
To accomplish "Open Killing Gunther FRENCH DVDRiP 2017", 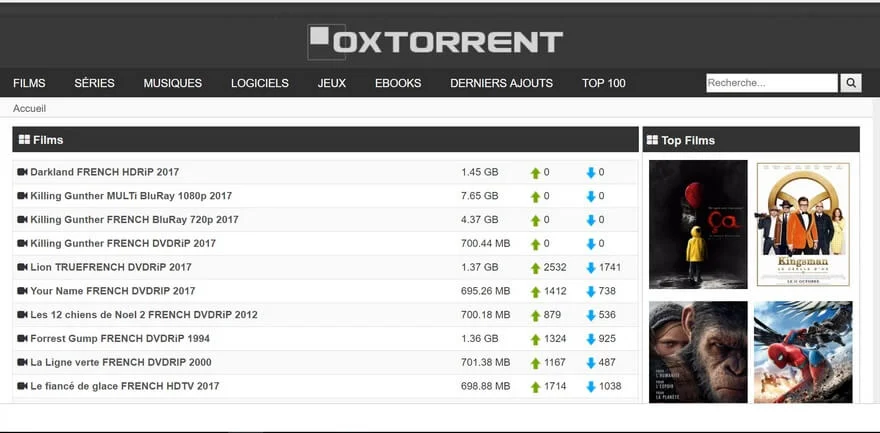I will [x=123, y=243].
